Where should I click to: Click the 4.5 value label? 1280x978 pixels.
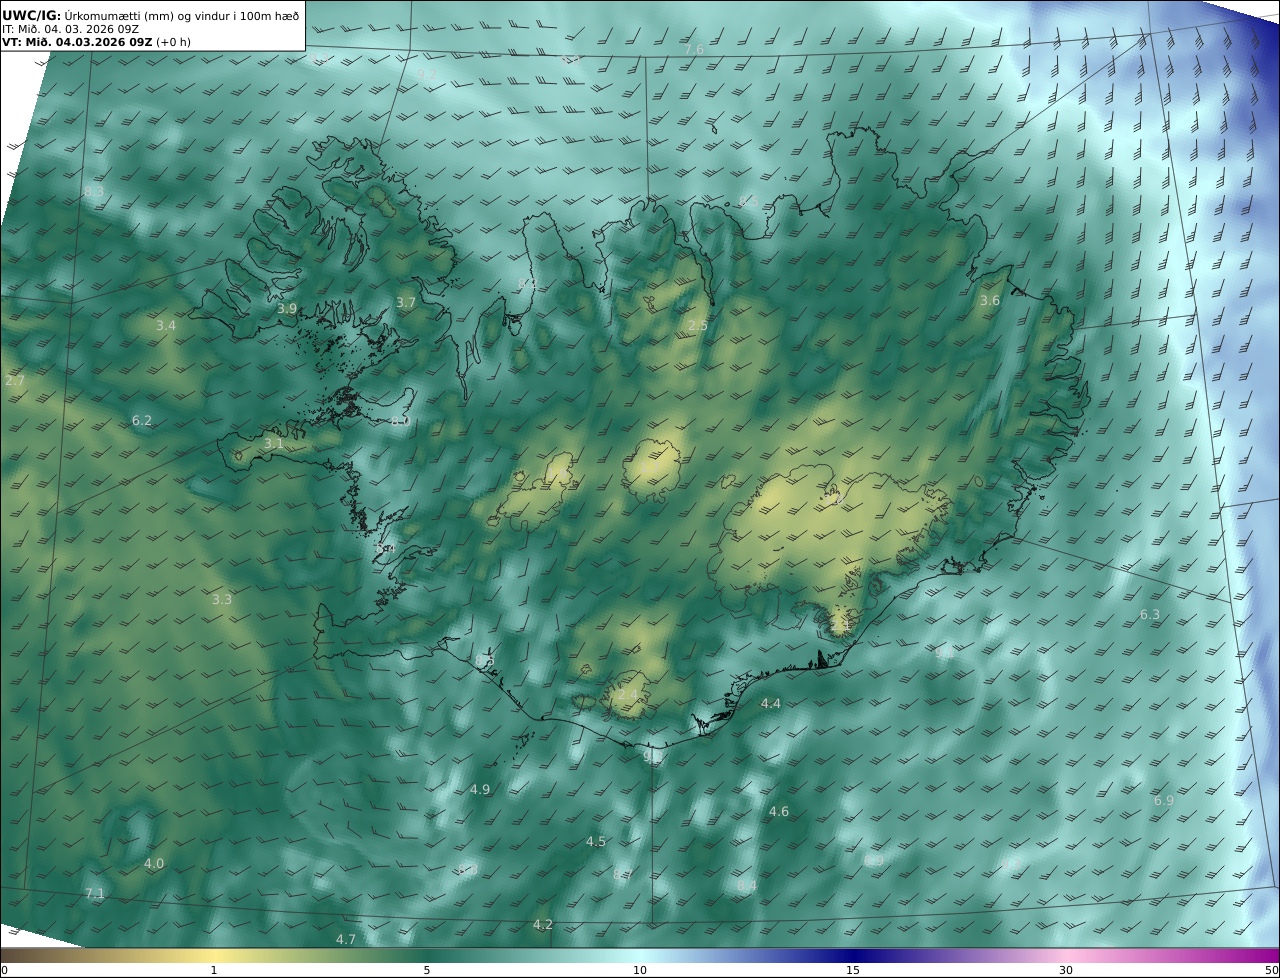[x=596, y=842]
